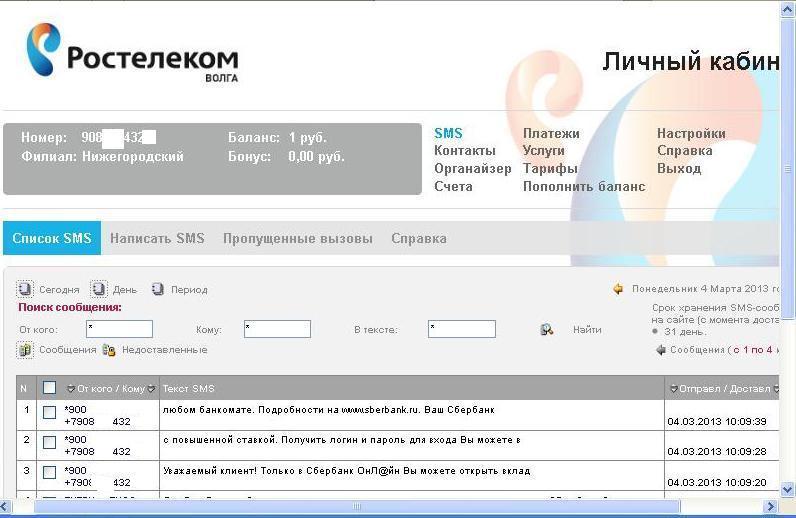The width and height of the screenshot is (796, 518).
Task: Click the Недоставленные messages icon
Action: (109, 350)
